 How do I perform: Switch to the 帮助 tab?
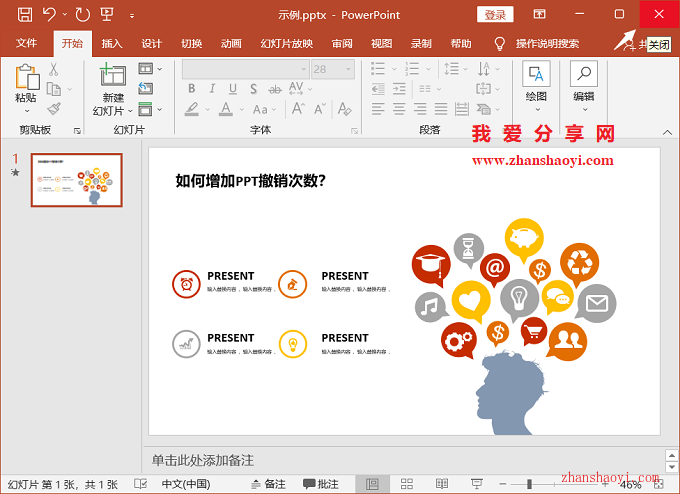coord(461,43)
